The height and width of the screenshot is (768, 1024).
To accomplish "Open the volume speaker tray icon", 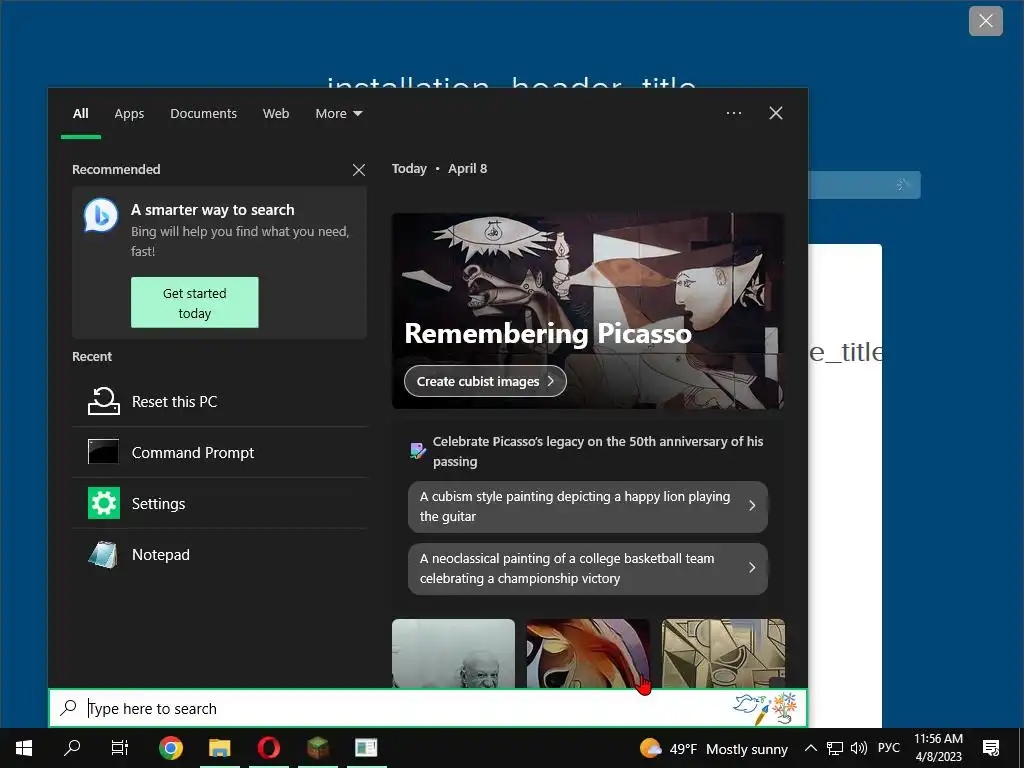I will (x=859, y=748).
